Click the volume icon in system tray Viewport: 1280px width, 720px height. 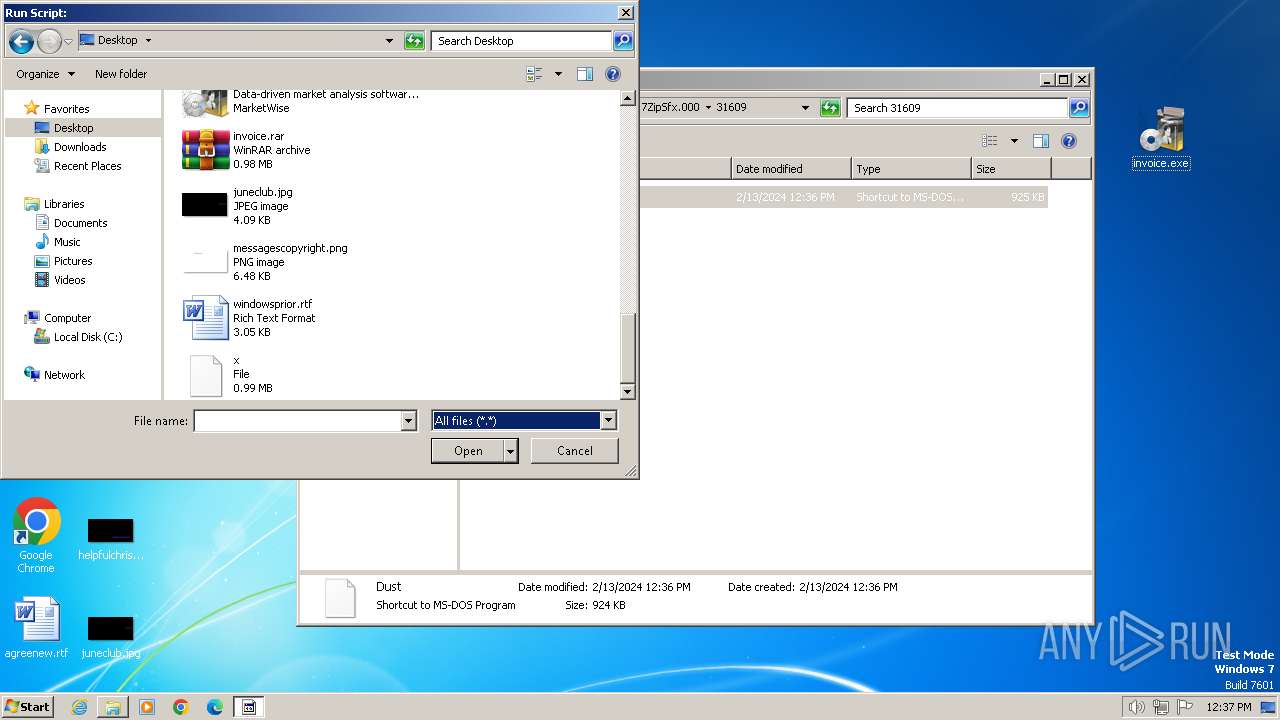point(1136,707)
